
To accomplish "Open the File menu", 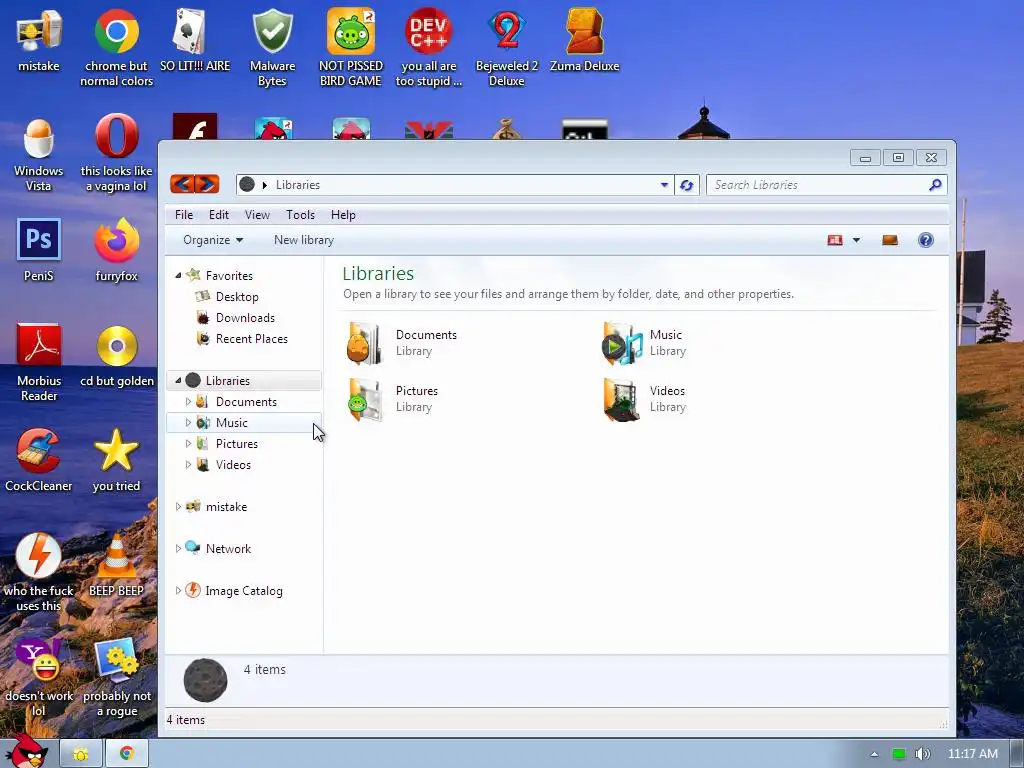I will (x=184, y=215).
